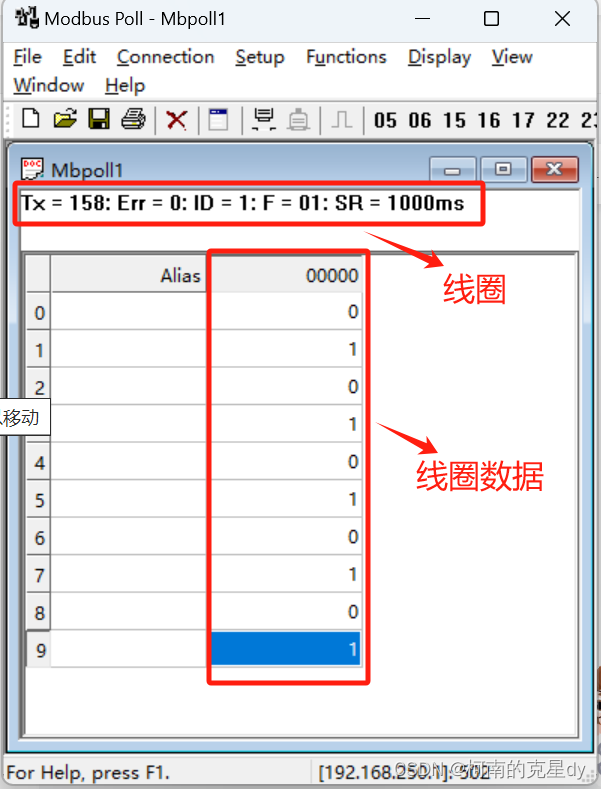Select highlighted coil value cell in row 9

pos(286,649)
